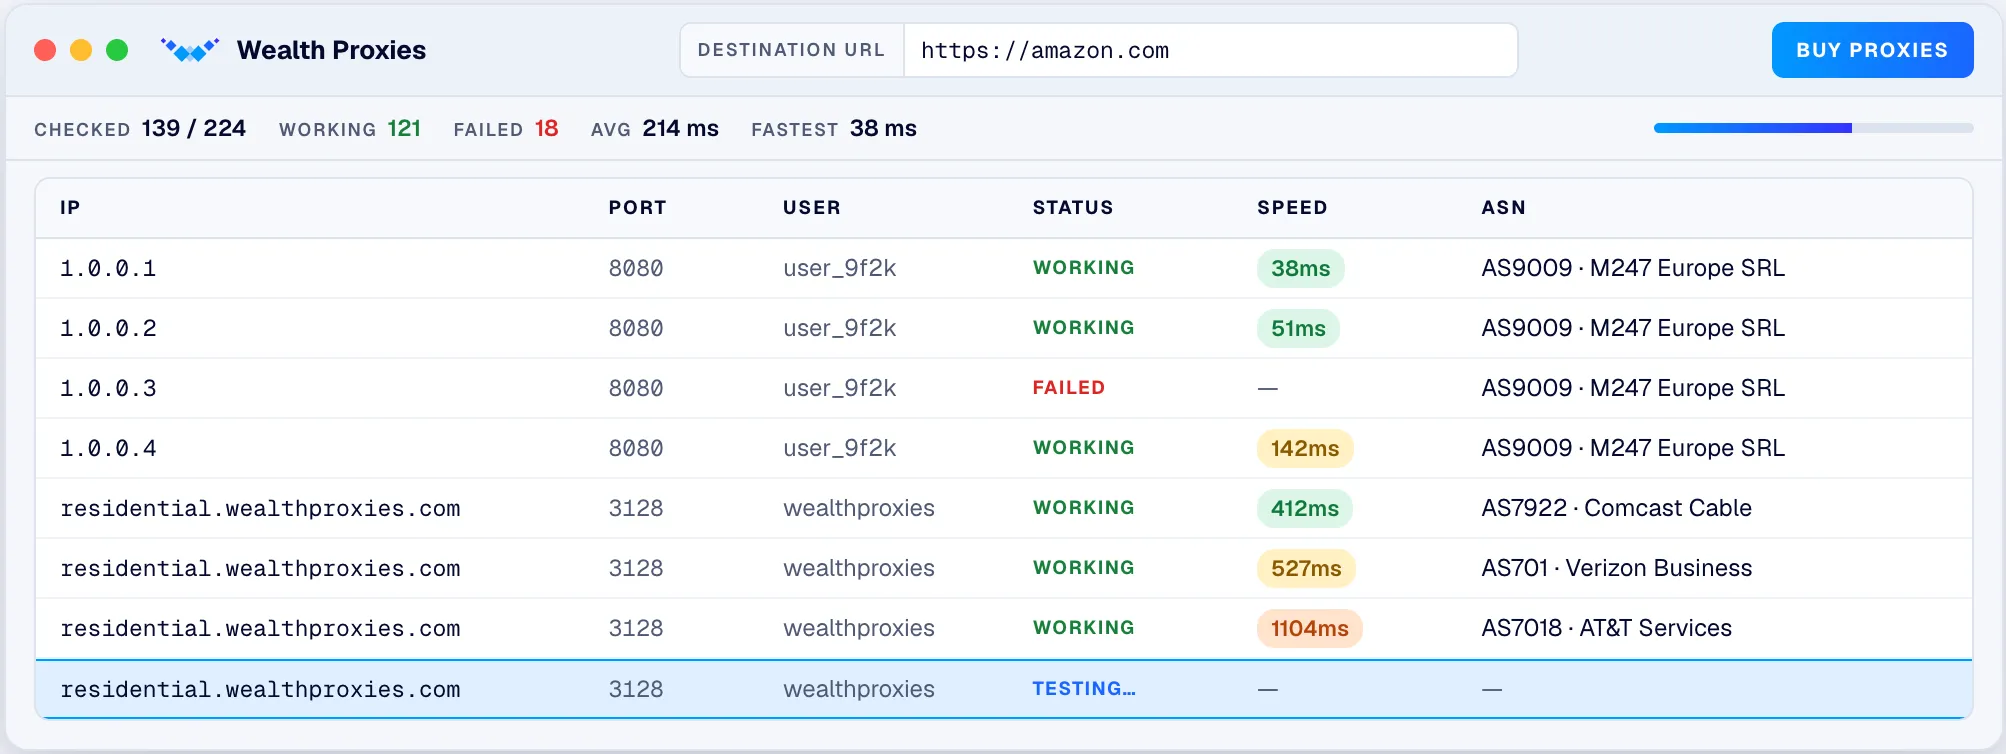
Task: Click the green zoom window button
Action: point(117,50)
